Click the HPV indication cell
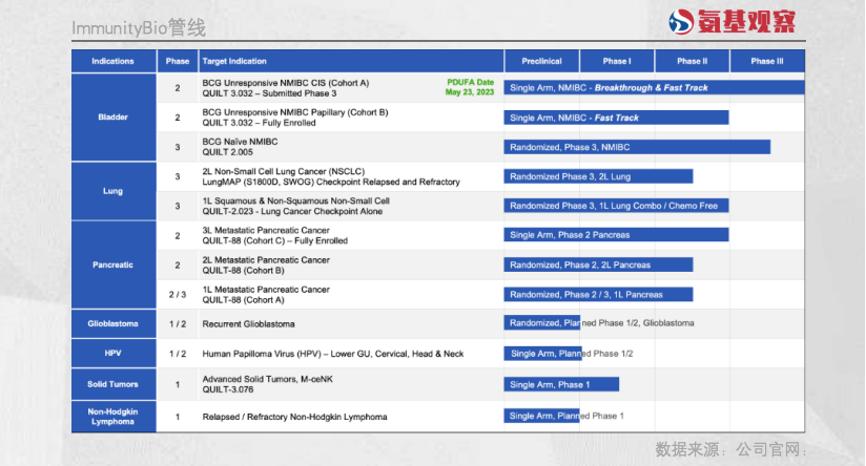 pos(113,353)
